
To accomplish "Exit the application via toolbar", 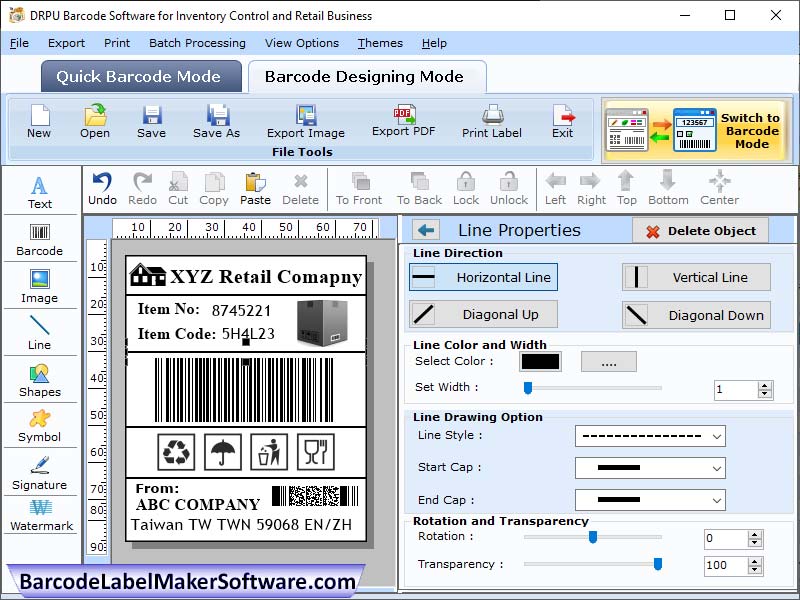I will (563, 121).
